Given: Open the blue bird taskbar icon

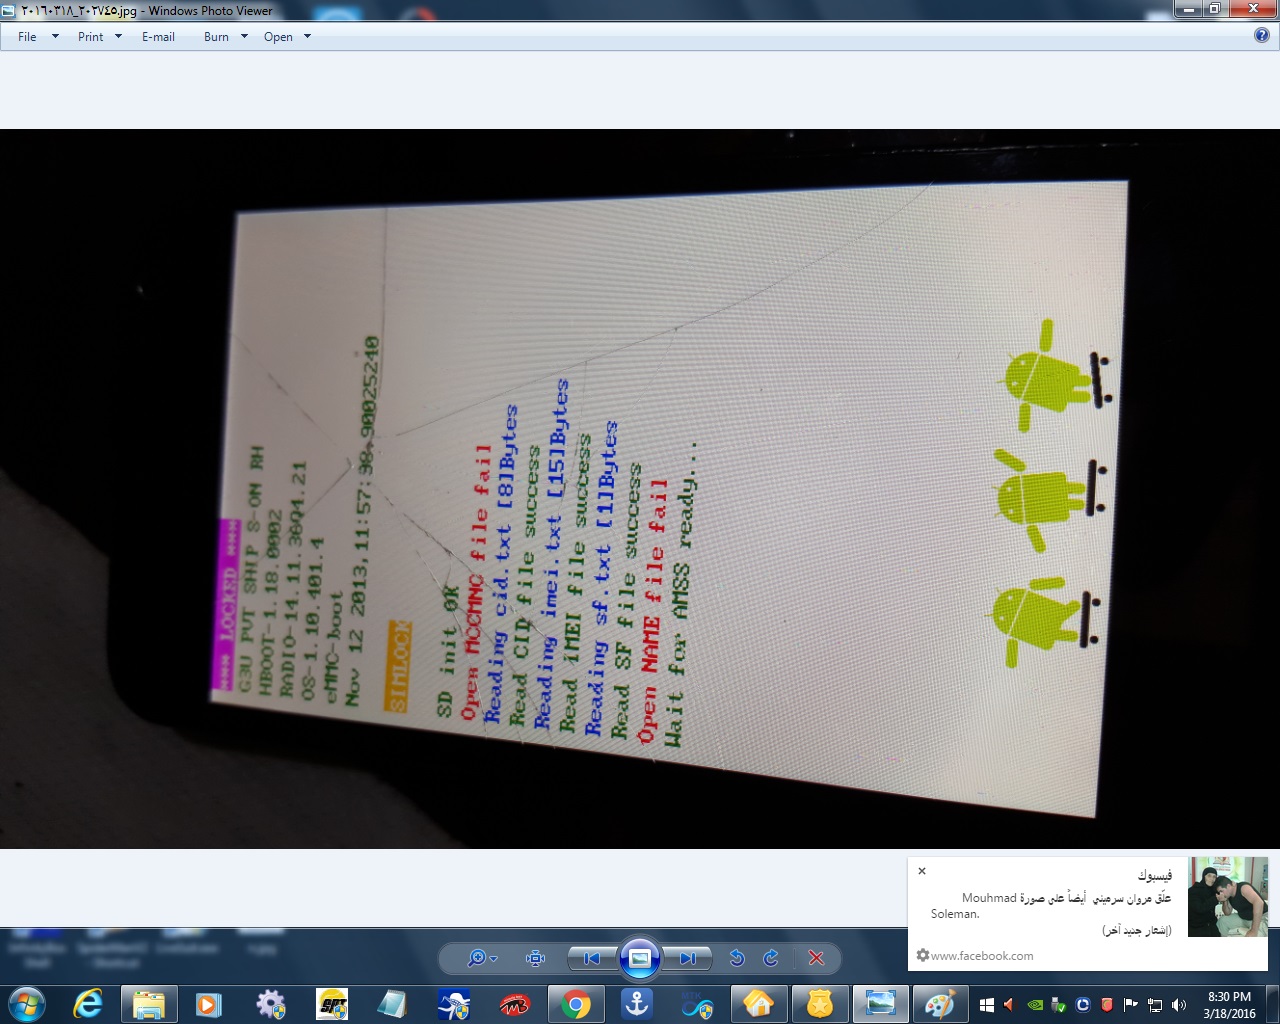Looking at the screenshot, I should [454, 1004].
